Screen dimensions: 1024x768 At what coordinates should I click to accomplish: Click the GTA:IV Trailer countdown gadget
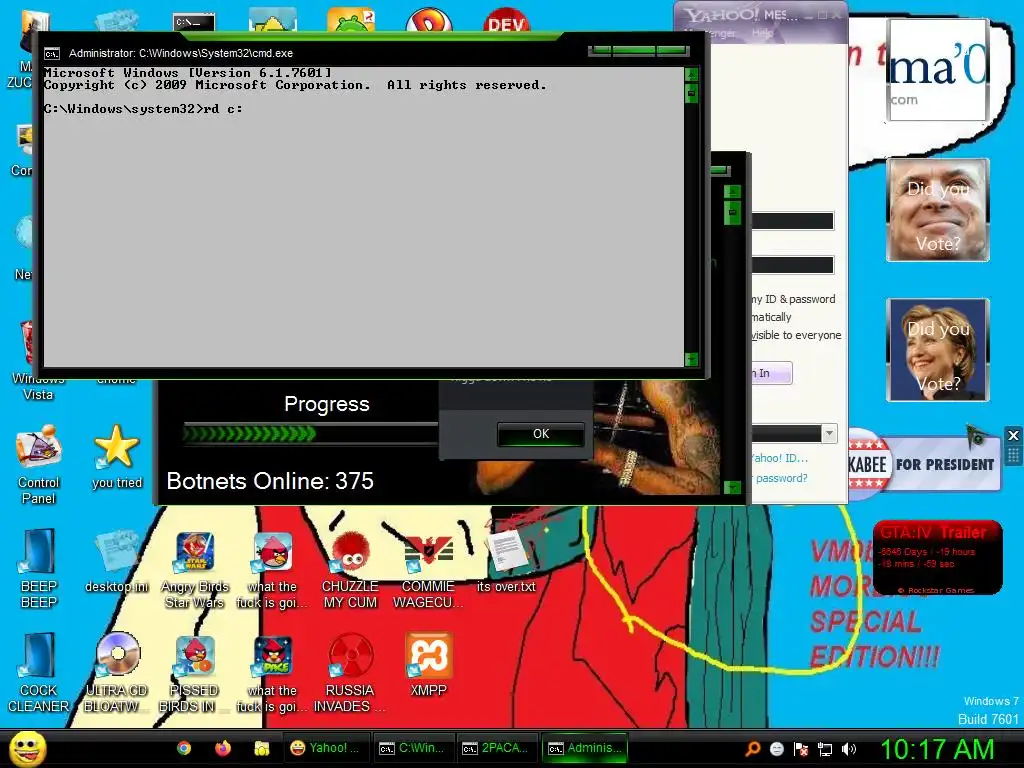coord(937,558)
